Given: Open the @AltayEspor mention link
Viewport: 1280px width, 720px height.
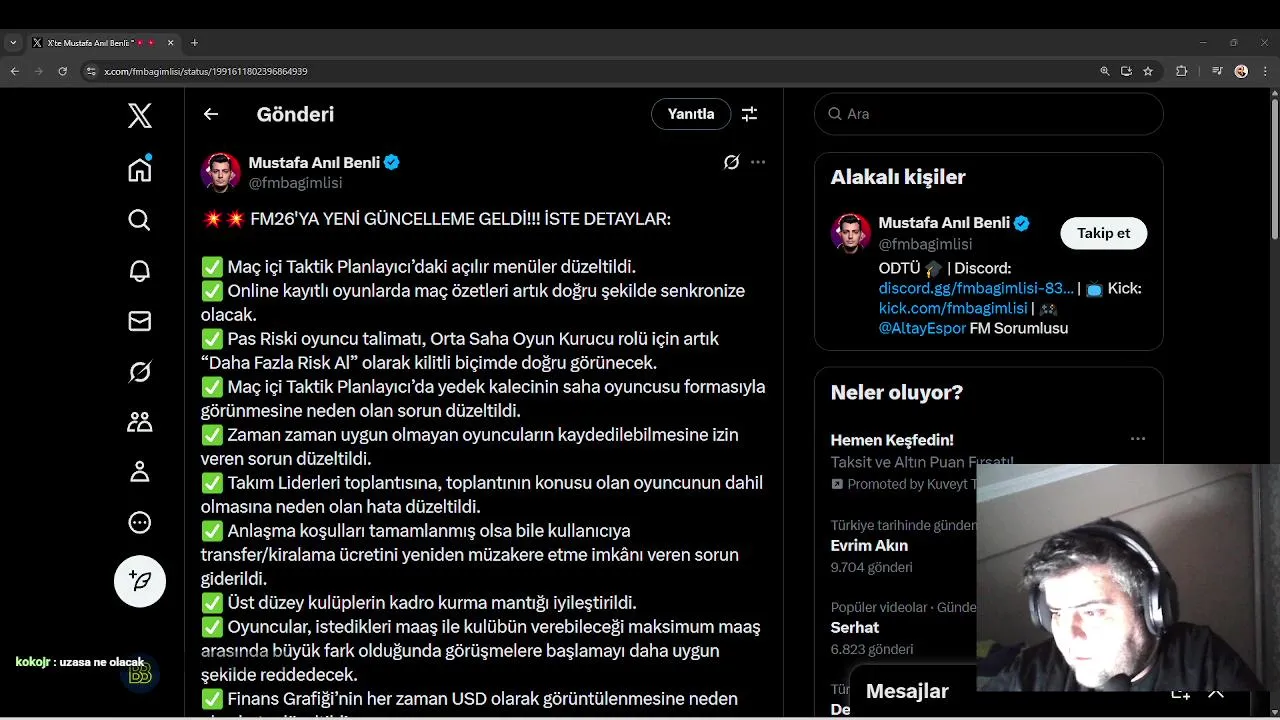Looking at the screenshot, I should pyautogui.click(x=922, y=328).
